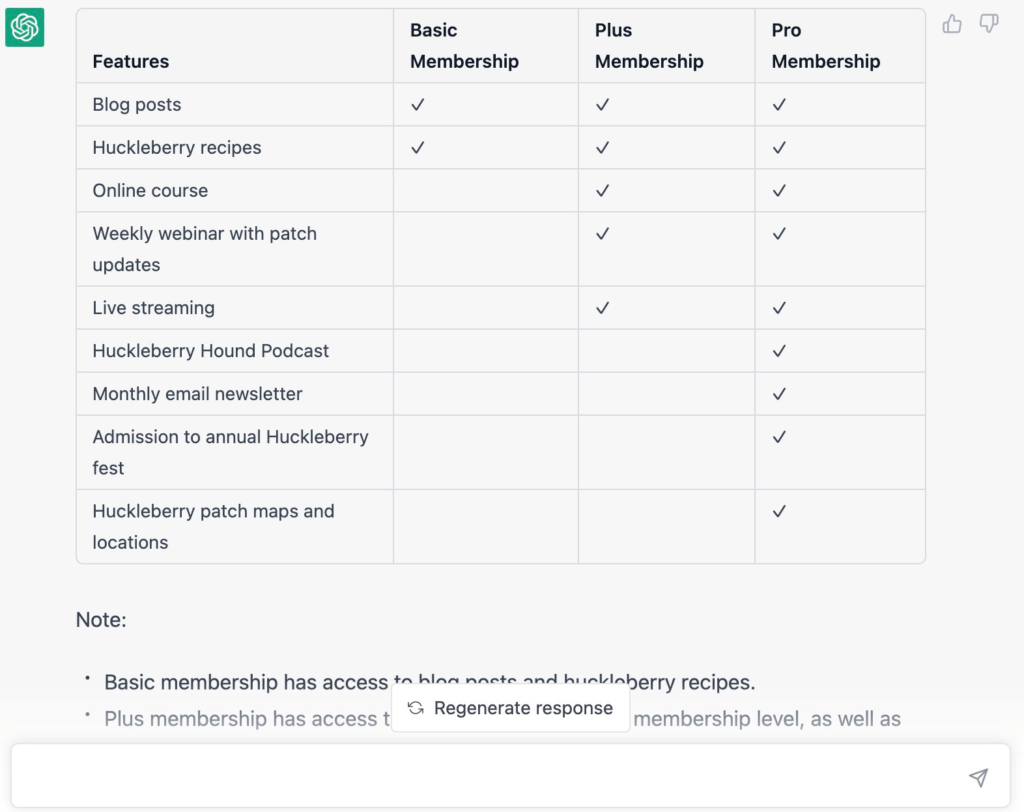Click the Huckleberry recipes row label
Image resolution: width=1024 pixels, height=812 pixels.
tap(177, 148)
